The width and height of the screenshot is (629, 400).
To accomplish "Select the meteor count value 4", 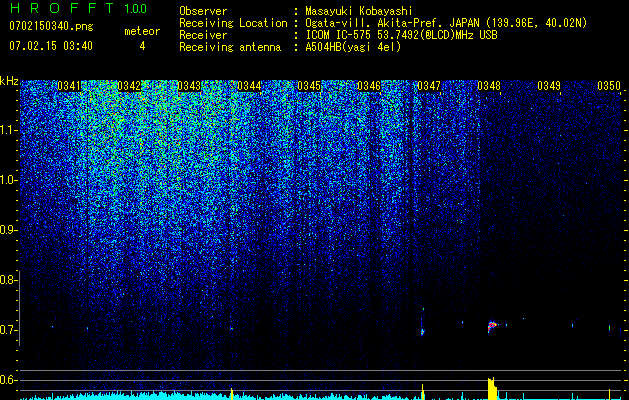I will [142, 46].
